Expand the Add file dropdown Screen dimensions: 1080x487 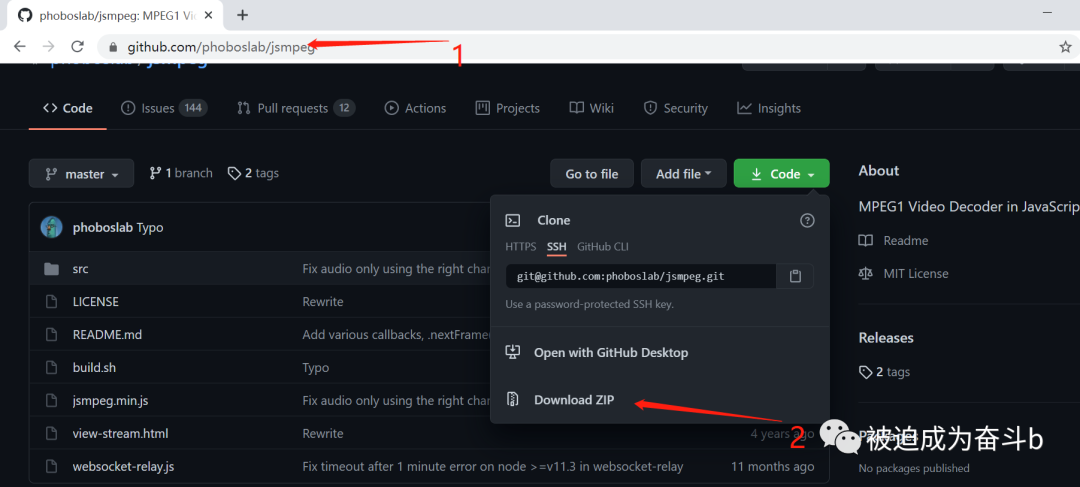[683, 174]
